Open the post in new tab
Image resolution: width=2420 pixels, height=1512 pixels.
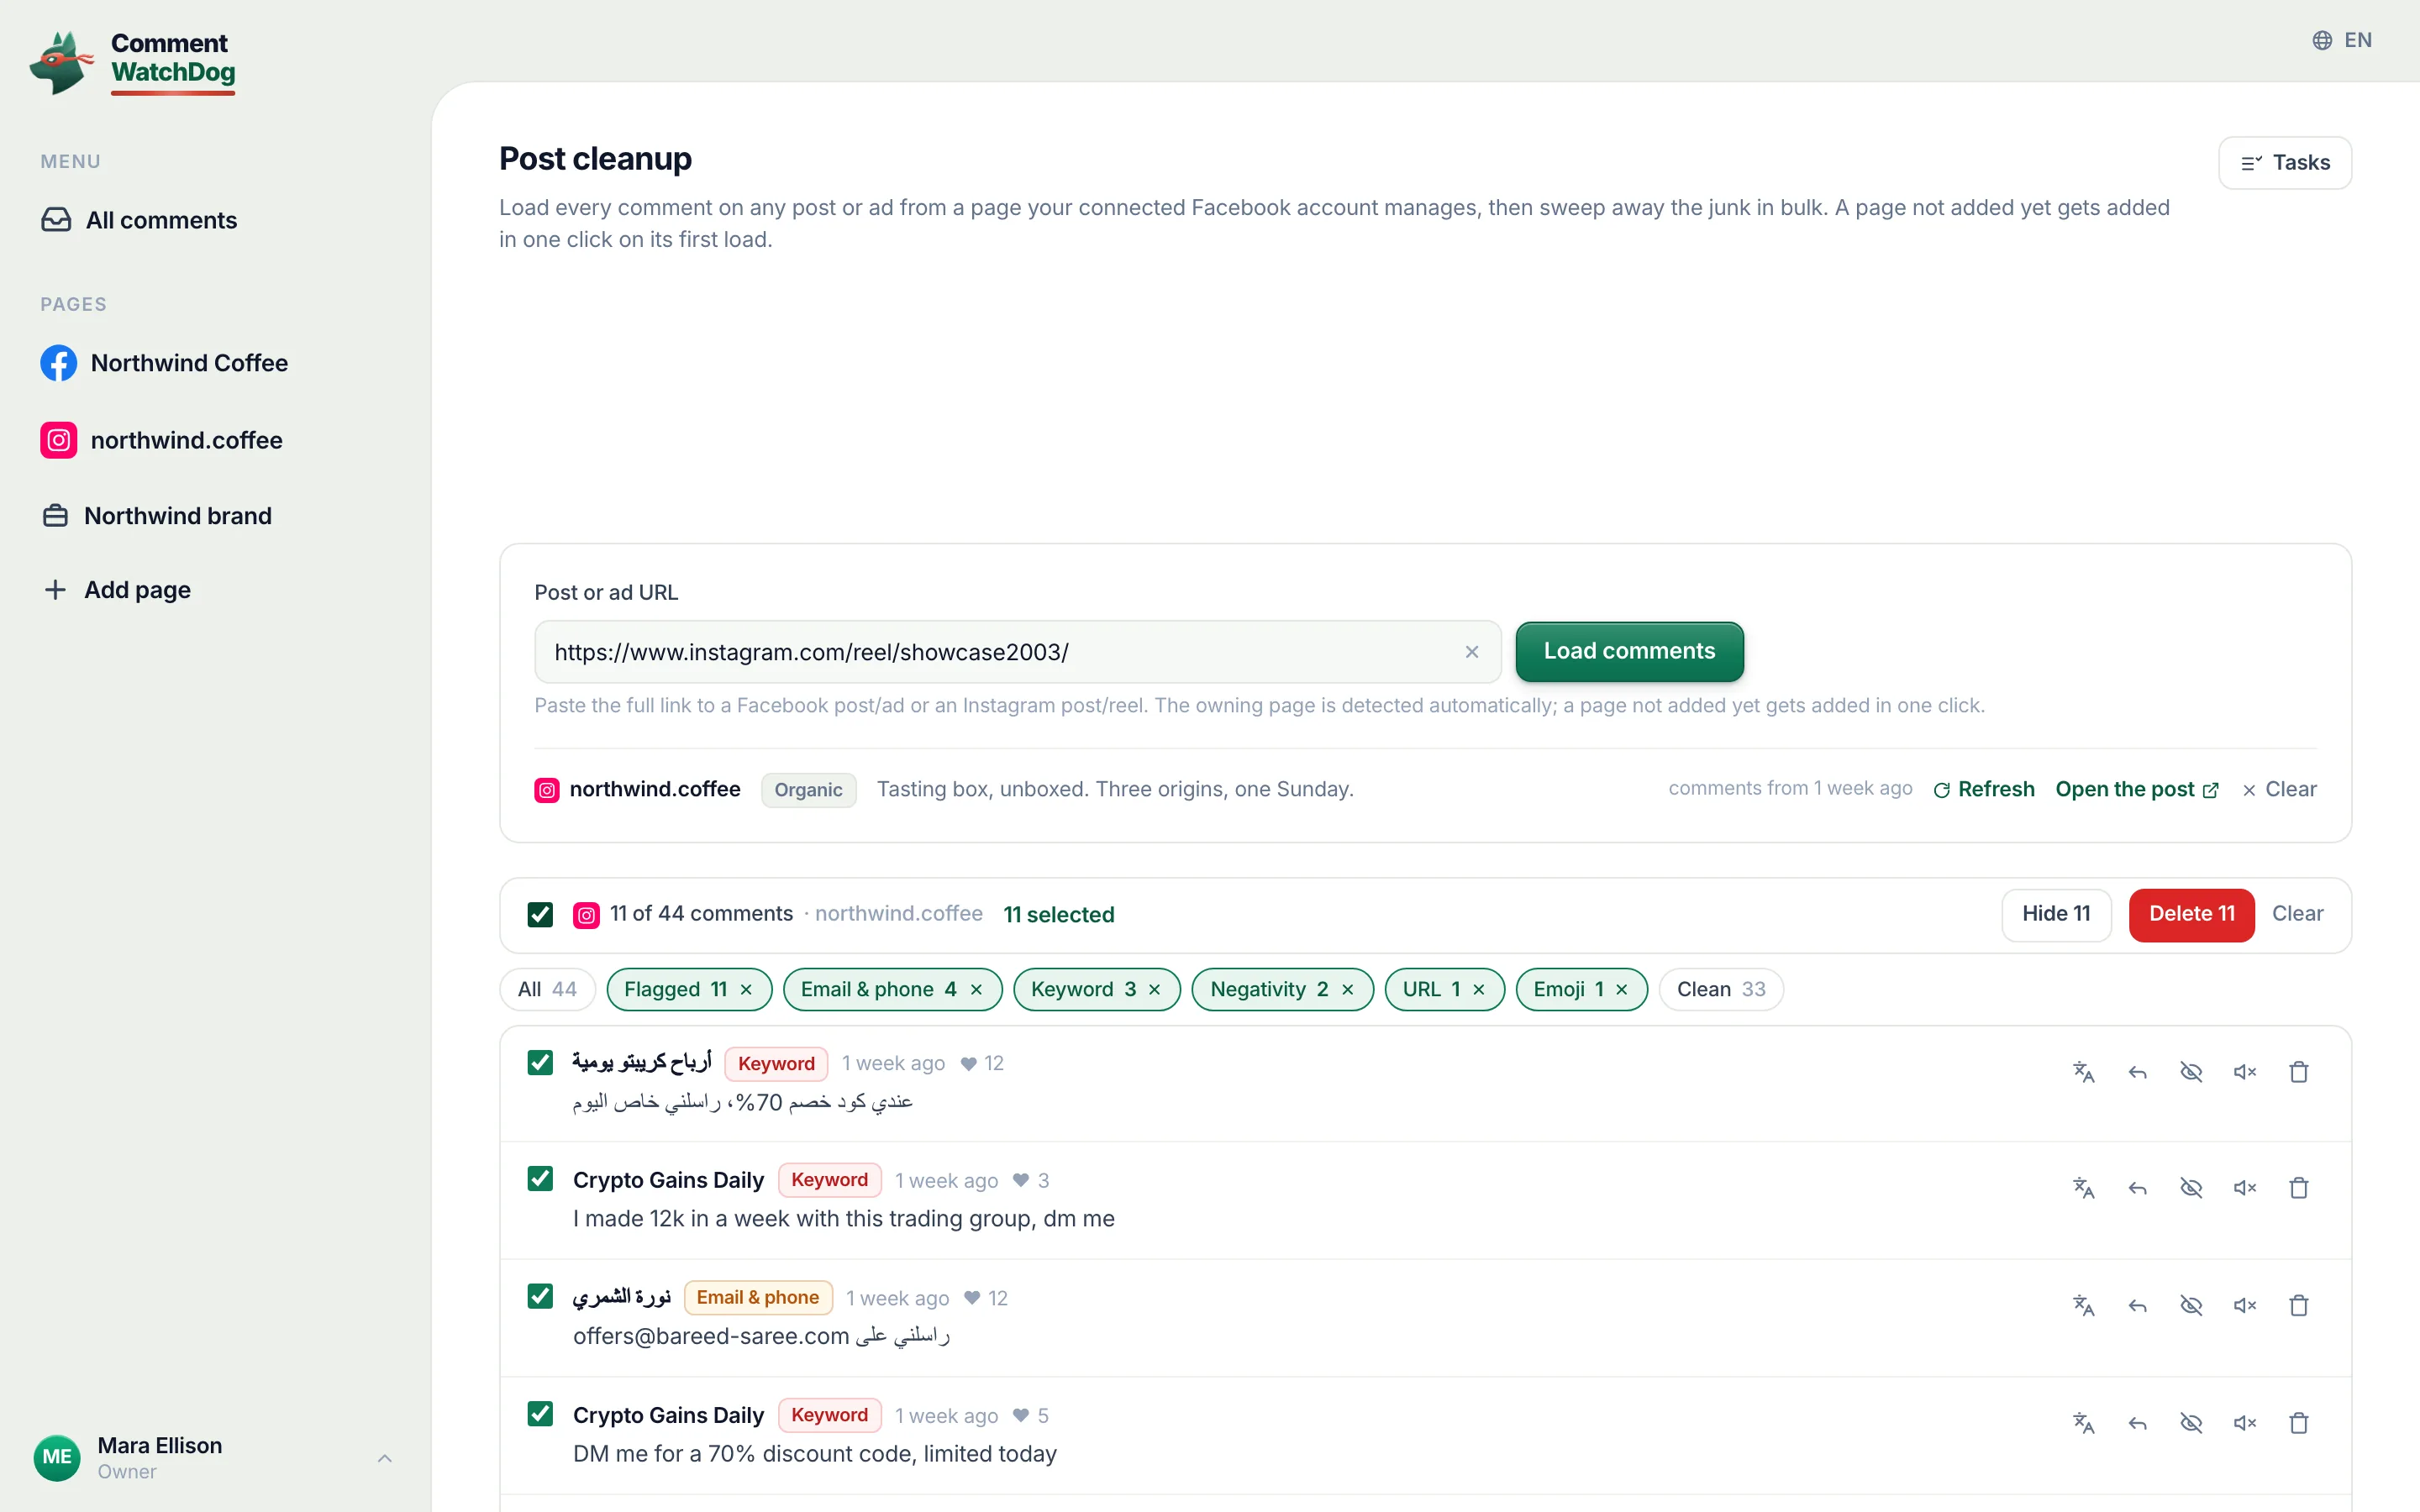coord(2137,789)
